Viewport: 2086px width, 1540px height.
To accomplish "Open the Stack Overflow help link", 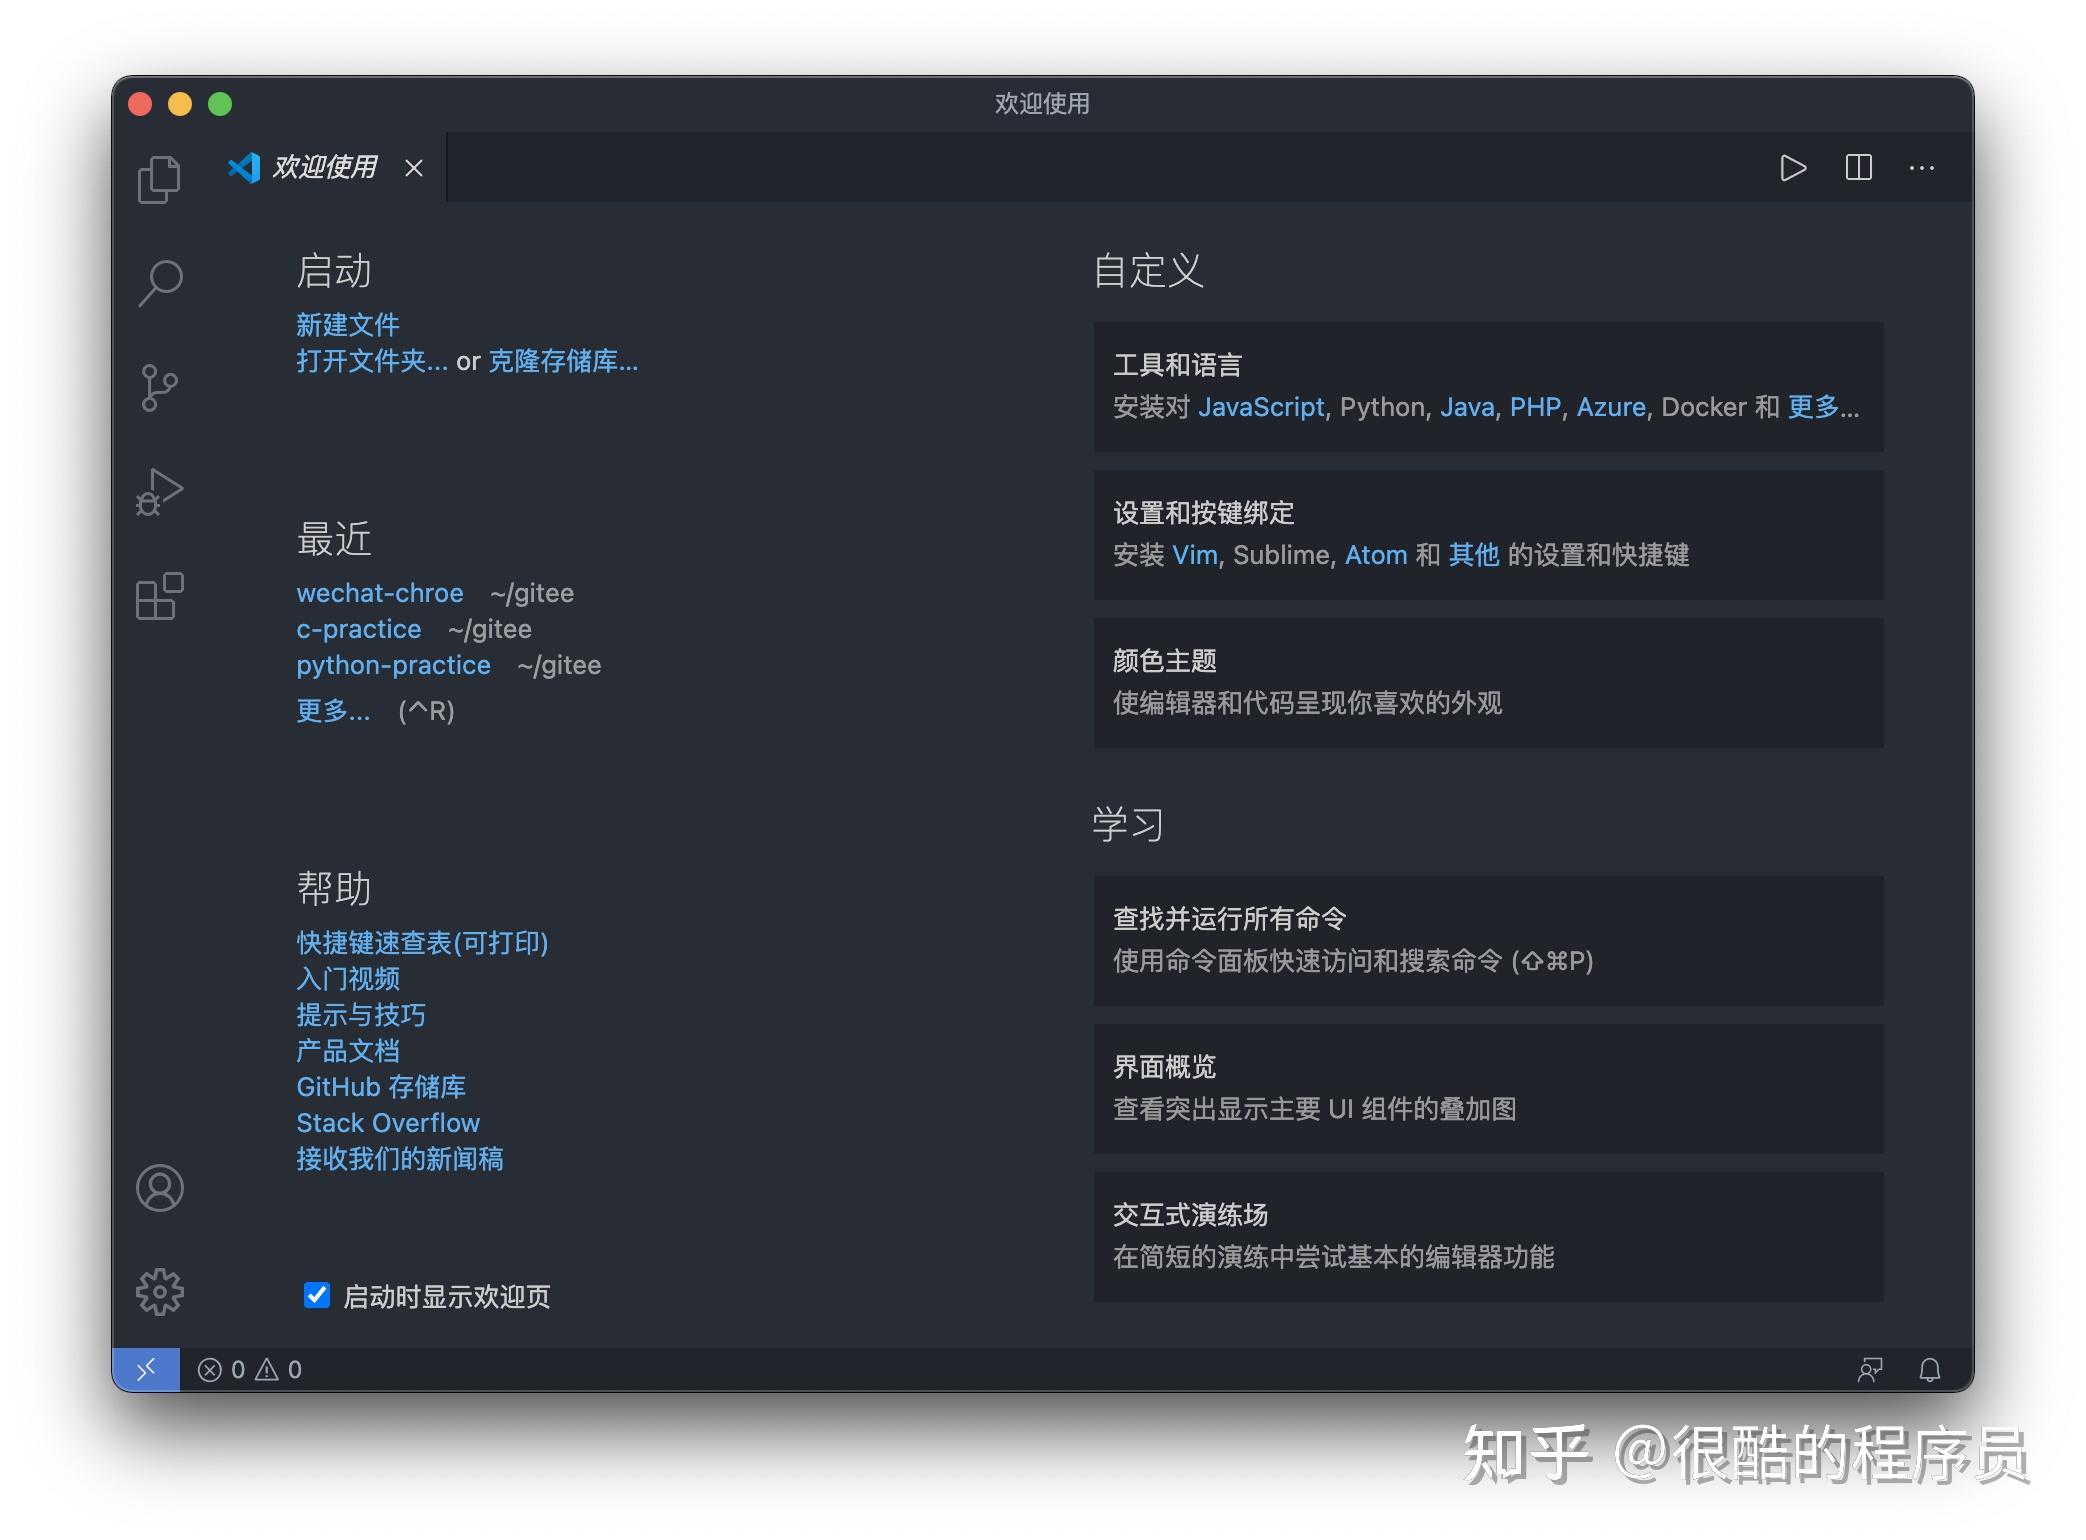I will click(387, 1122).
